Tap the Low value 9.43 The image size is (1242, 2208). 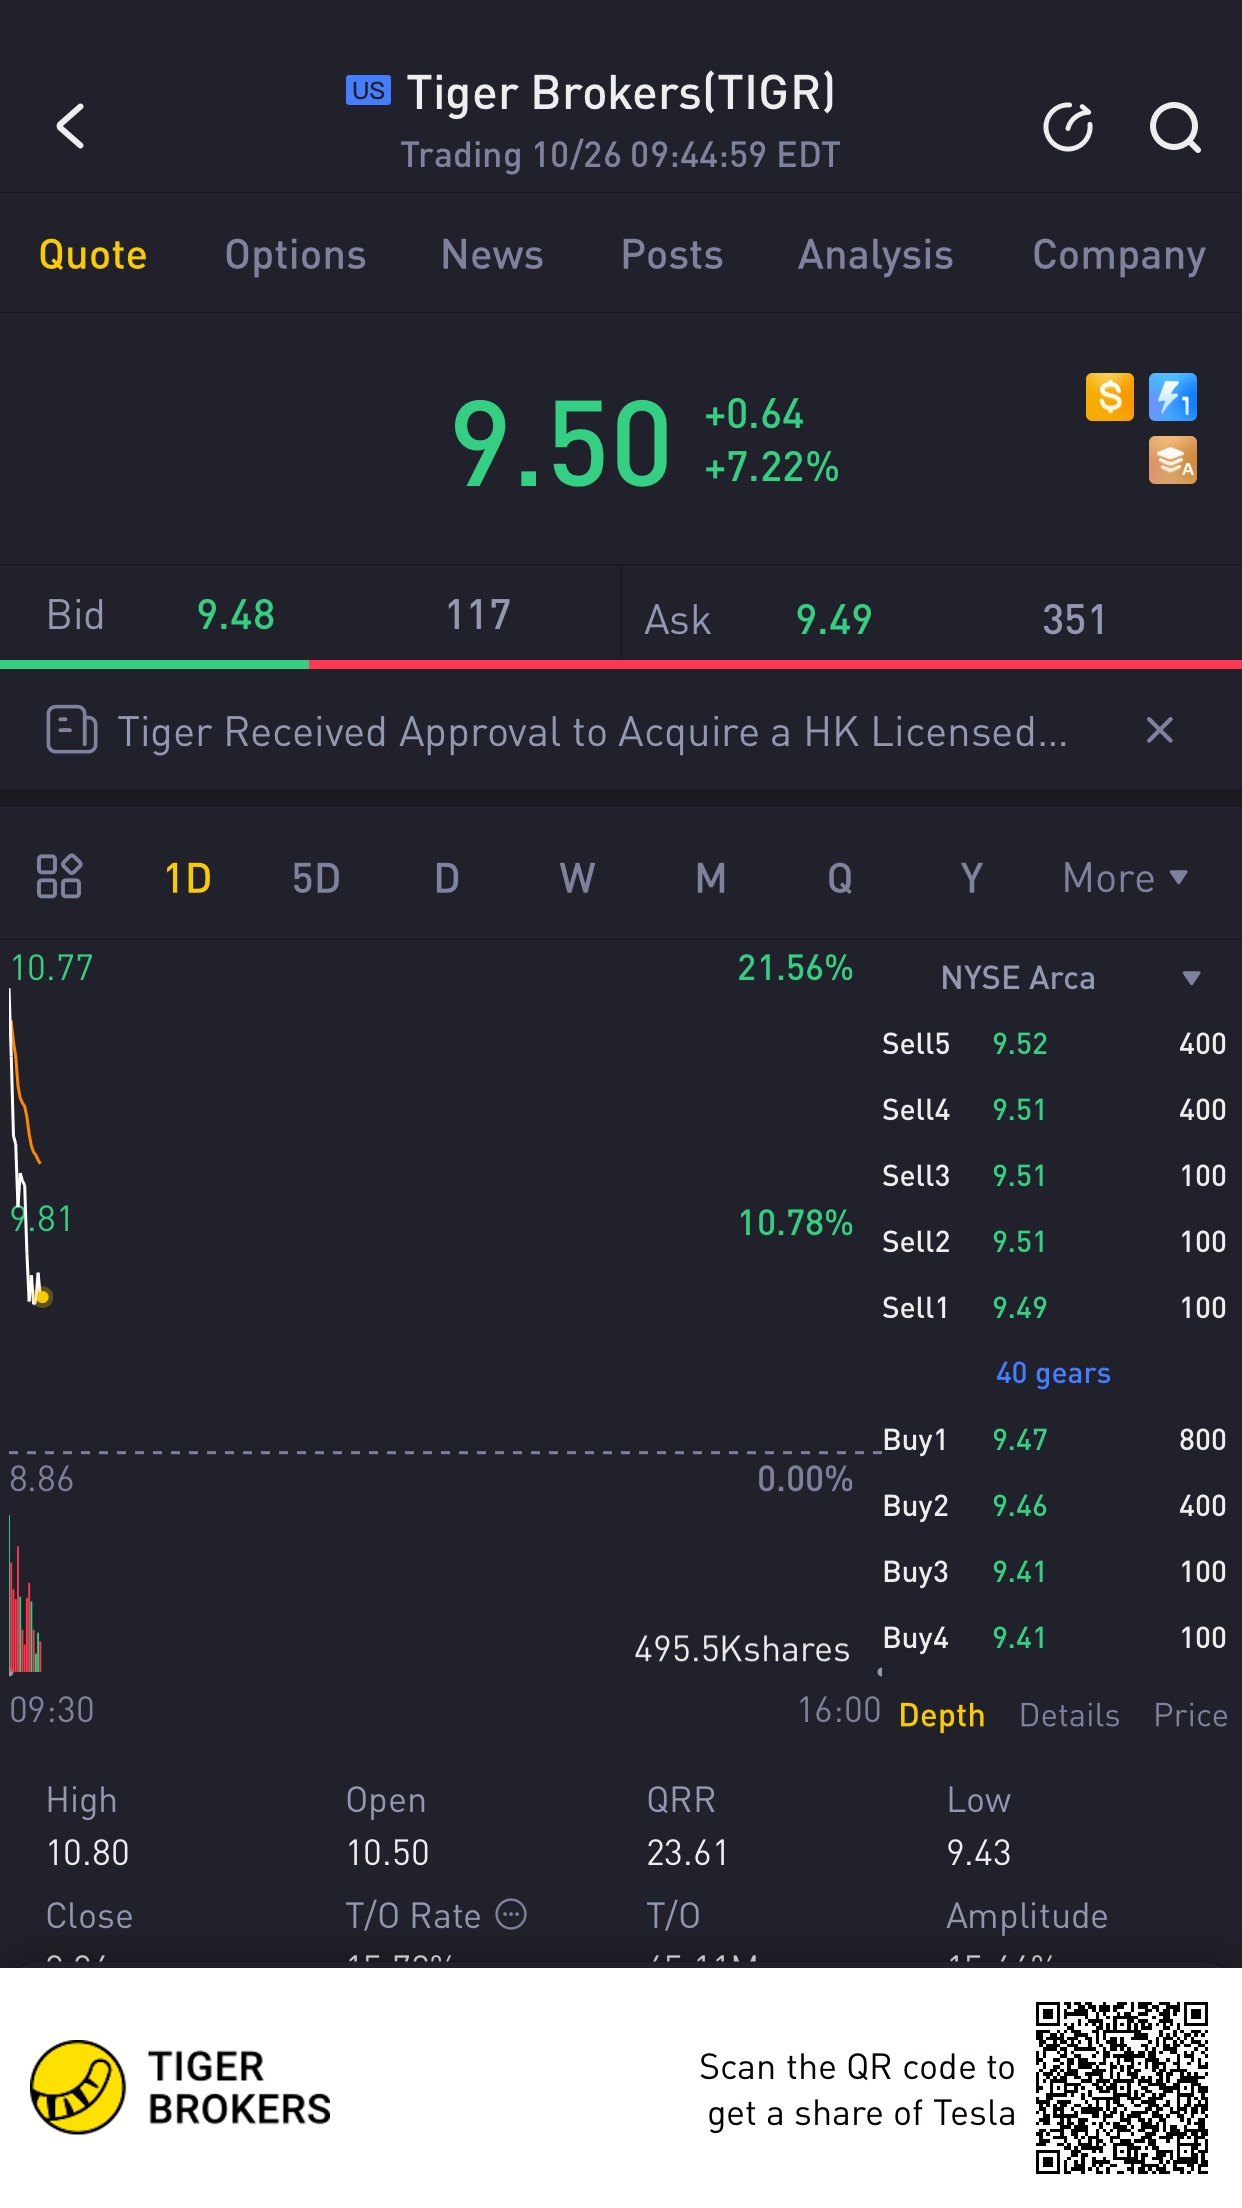click(x=979, y=1853)
